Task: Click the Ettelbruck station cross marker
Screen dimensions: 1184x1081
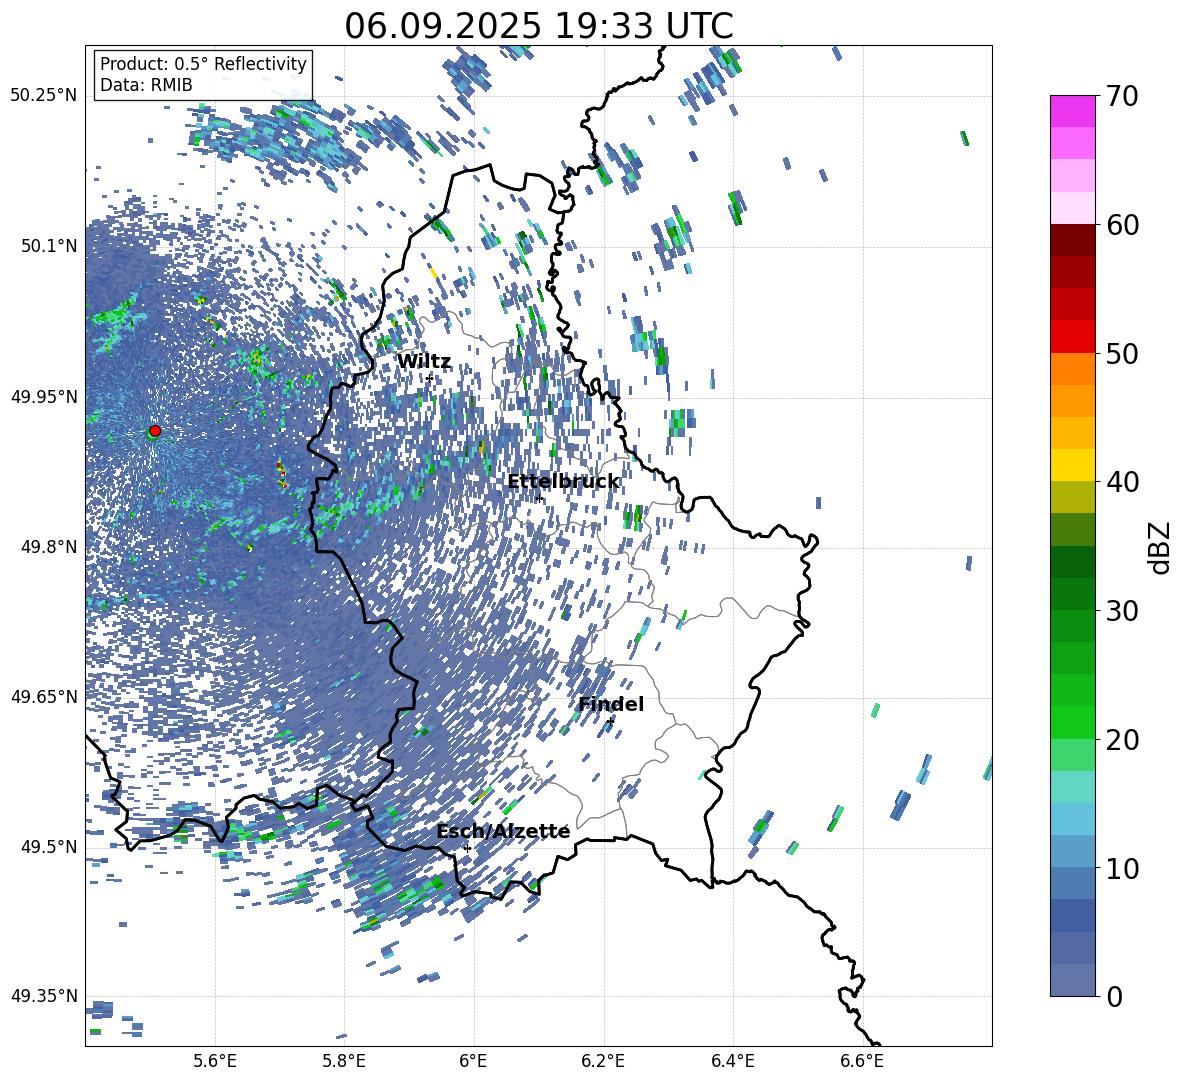Action: tap(538, 497)
